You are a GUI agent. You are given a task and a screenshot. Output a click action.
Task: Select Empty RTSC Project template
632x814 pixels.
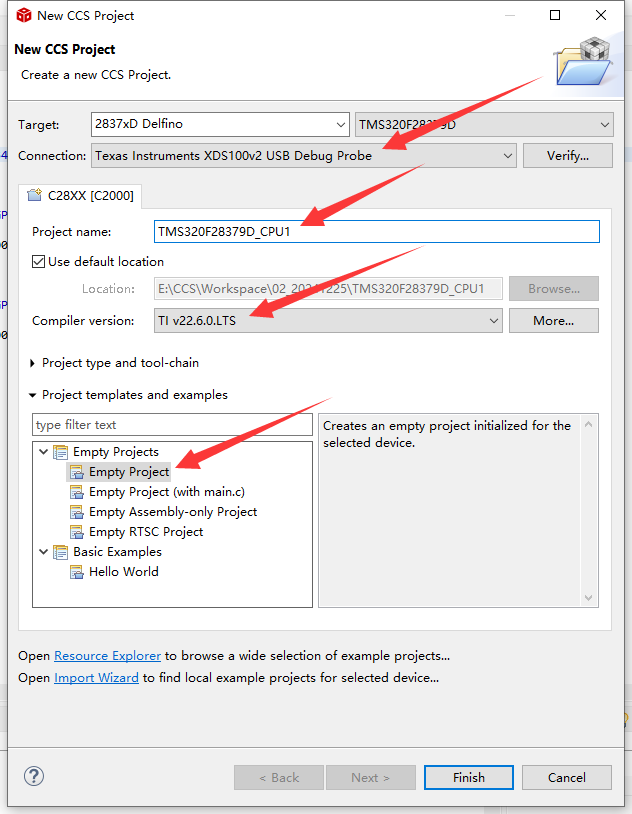pyautogui.click(x=146, y=532)
